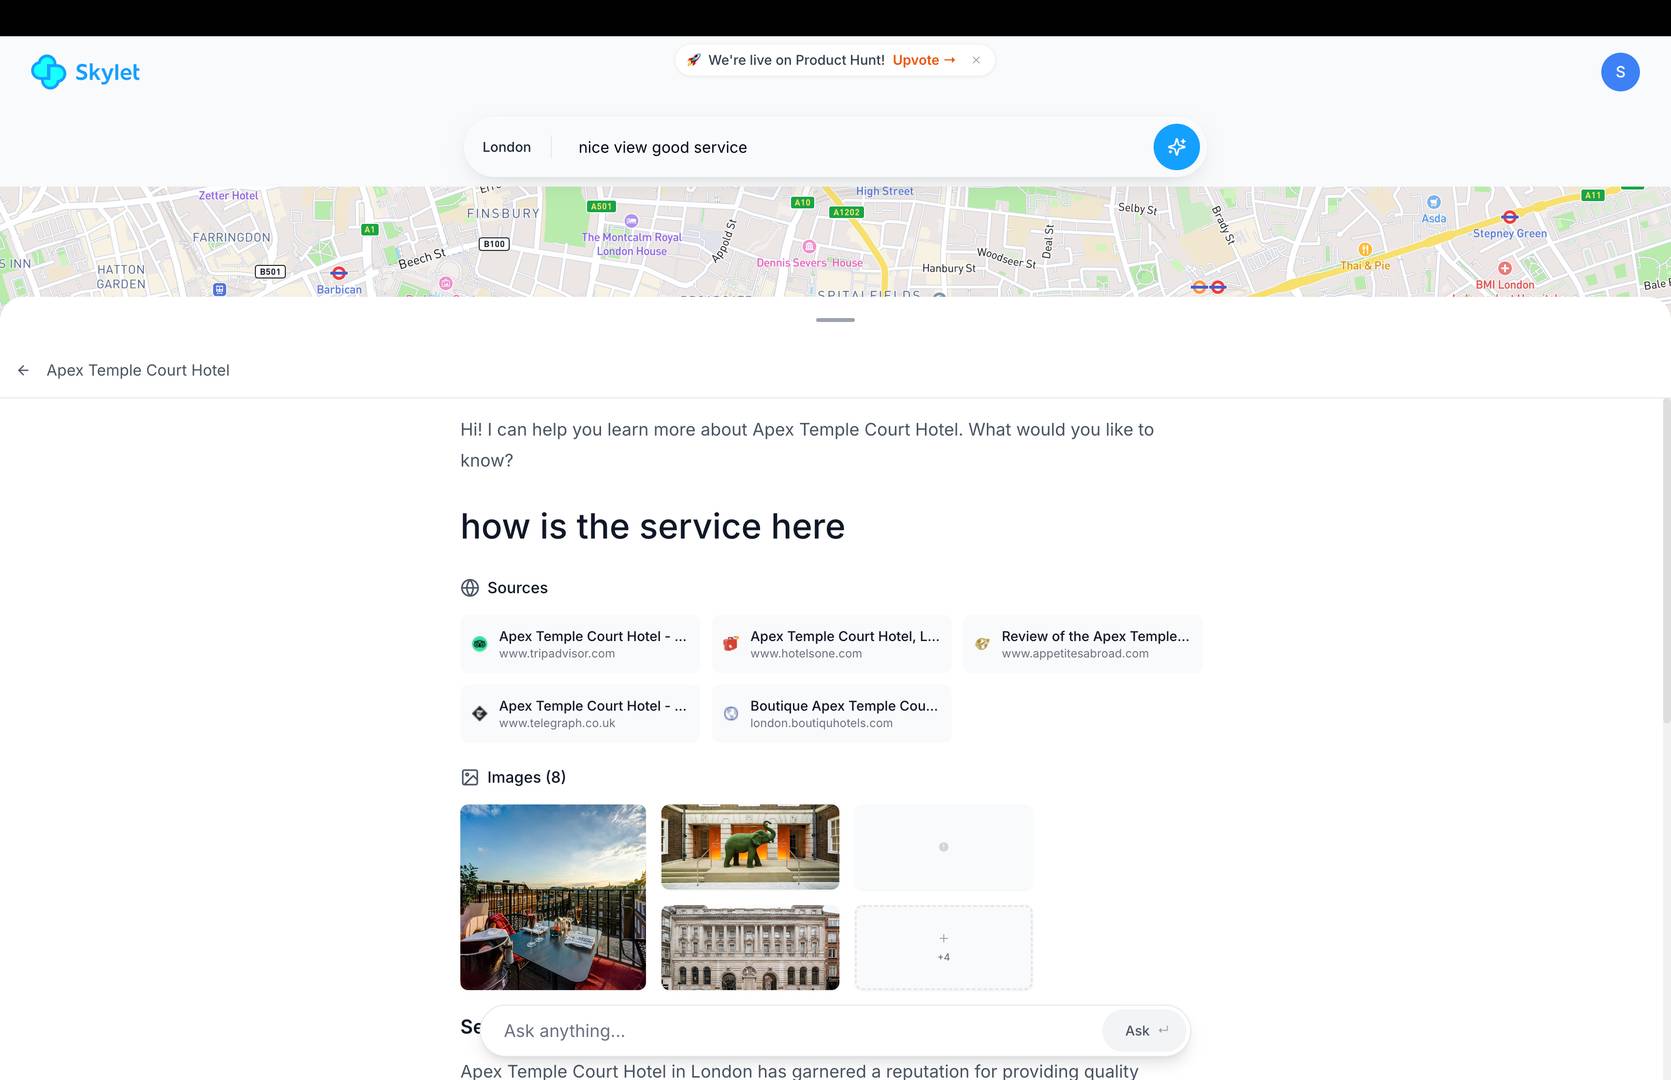Screen dimensions: 1671x1080
Task: Open the appetitesabroad.com source card
Action: click(x=1082, y=644)
